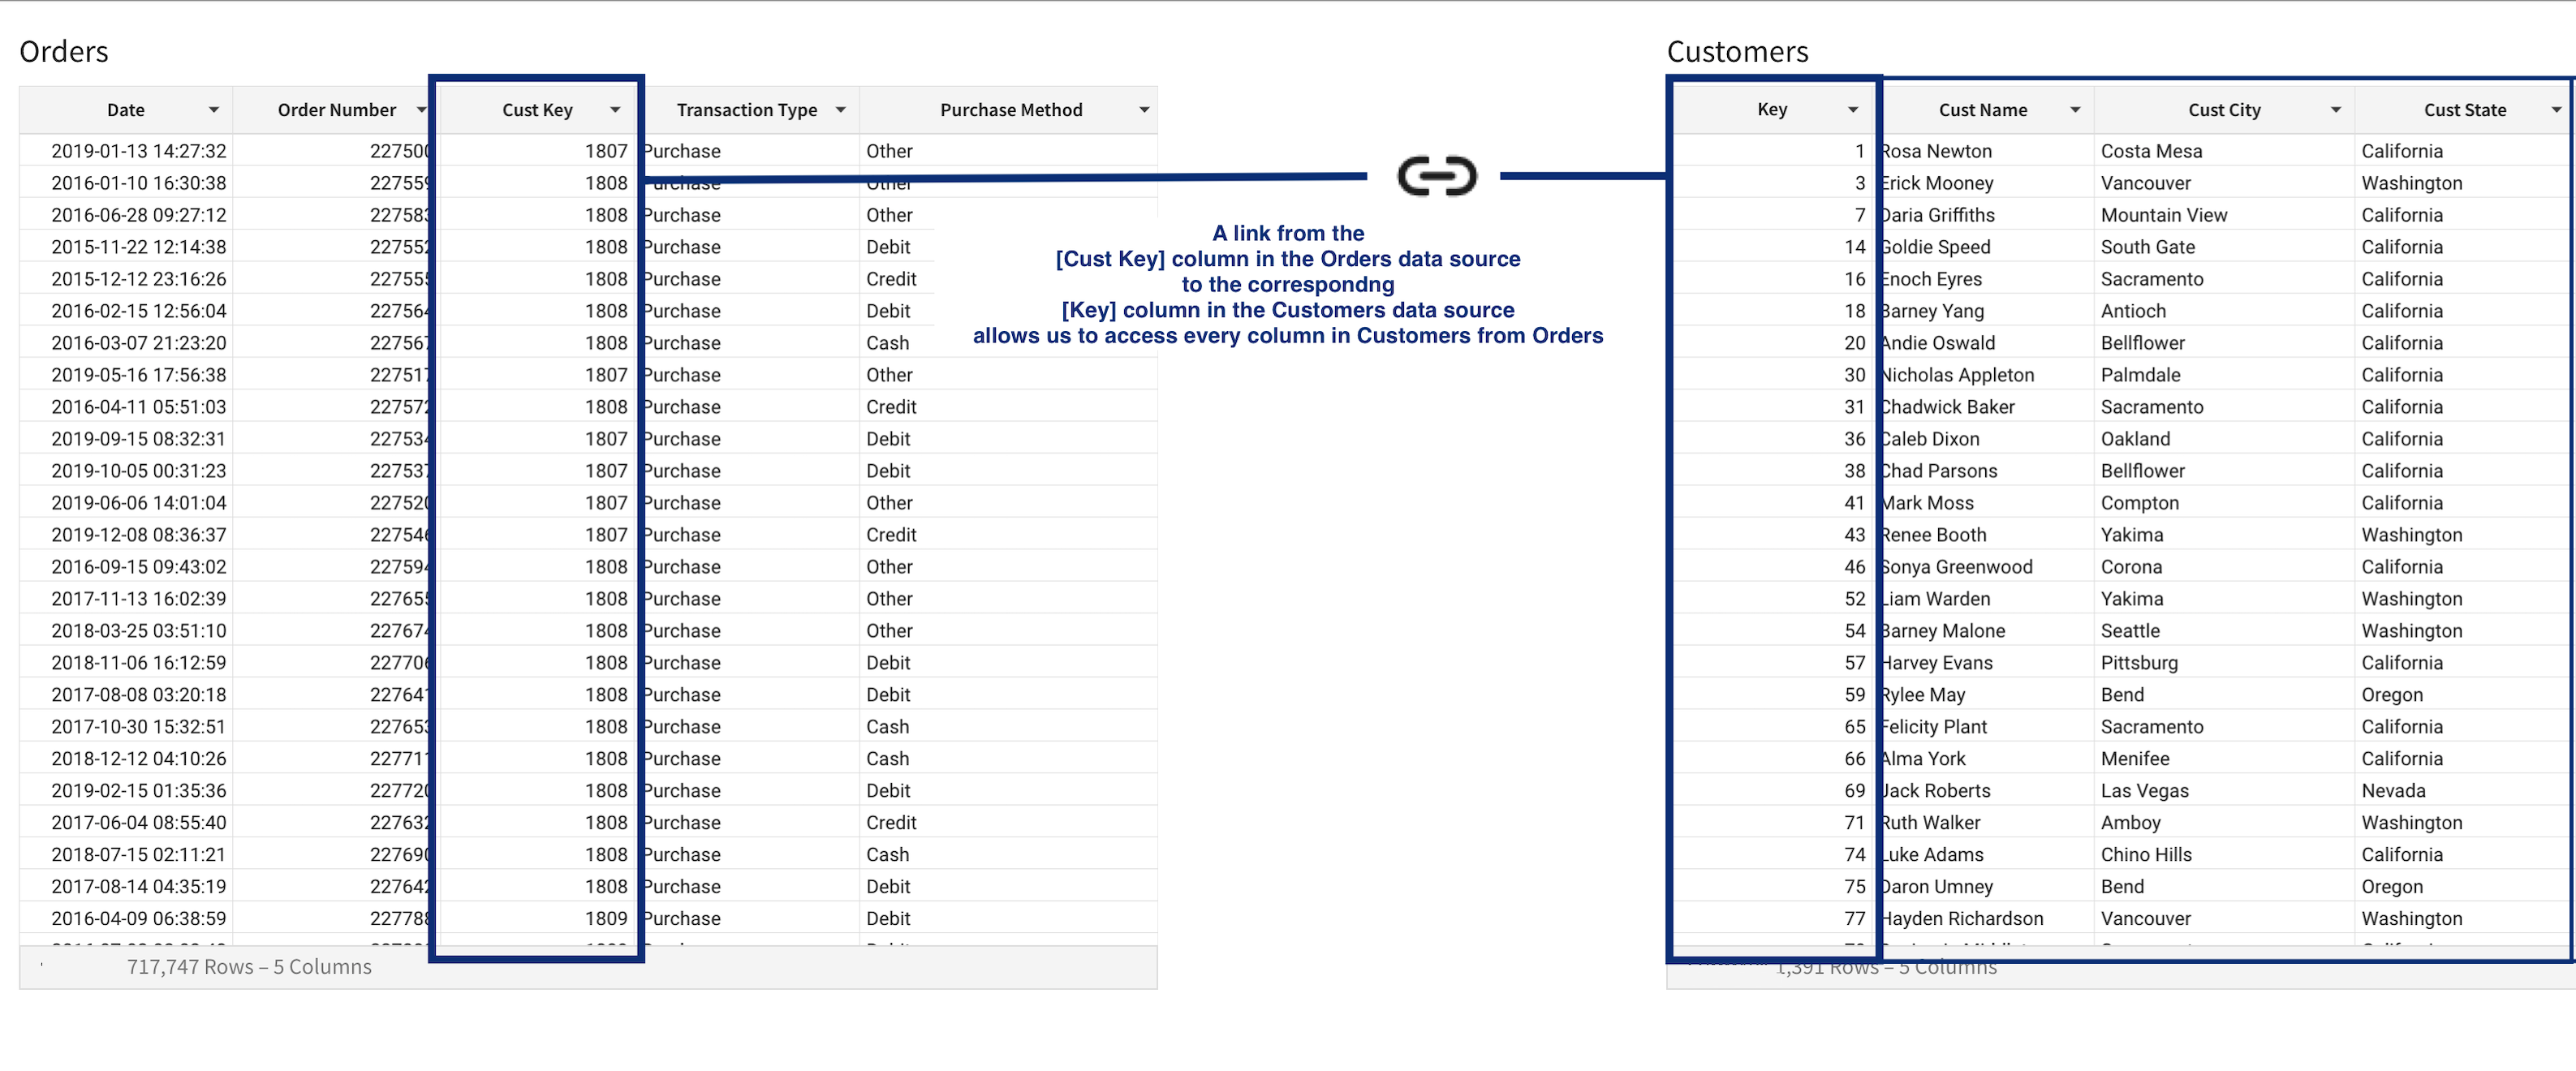The height and width of the screenshot is (1071, 2576).
Task: Open the Cust City column dropdown arrow
Action: click(2336, 110)
